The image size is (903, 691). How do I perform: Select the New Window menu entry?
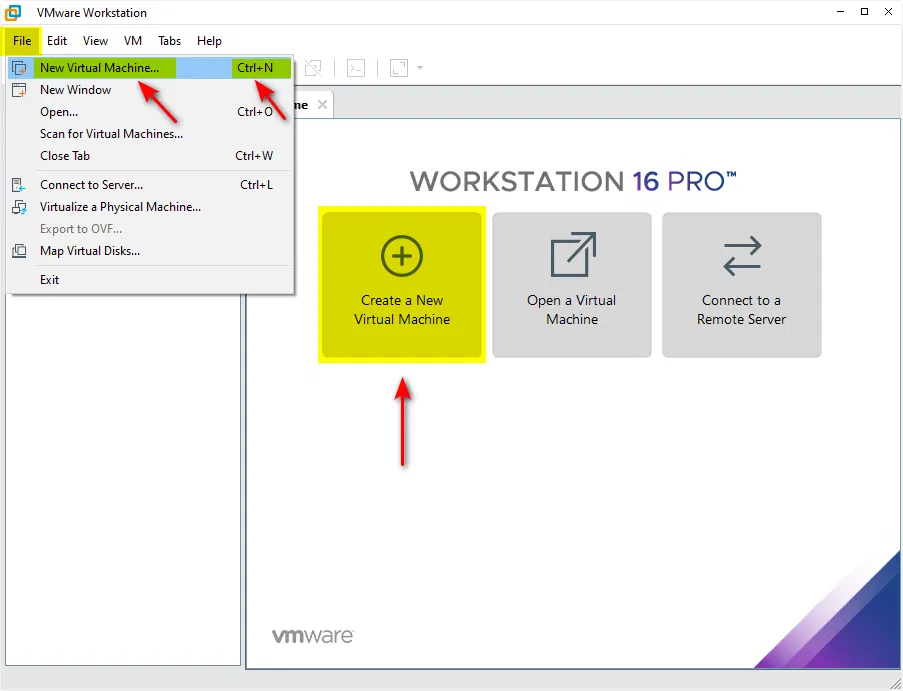coord(150,90)
